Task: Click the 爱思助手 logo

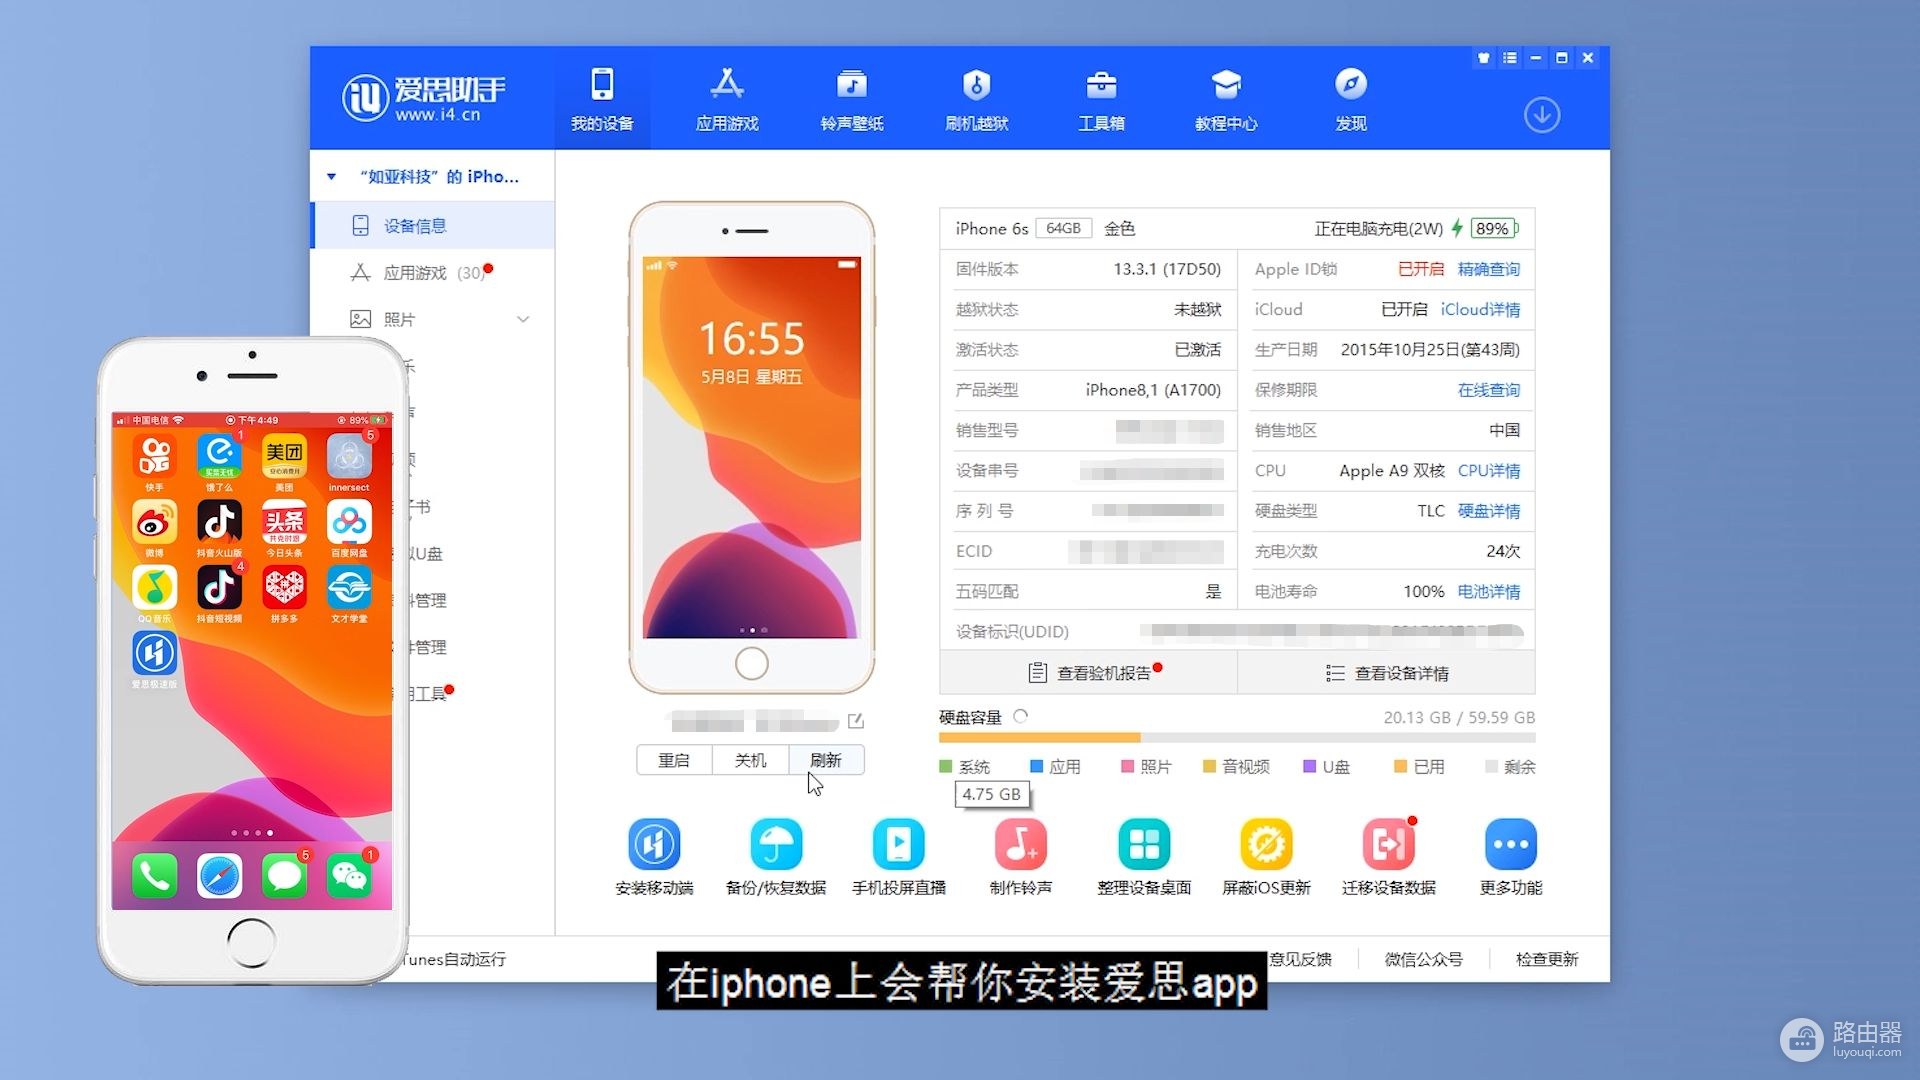Action: click(424, 97)
